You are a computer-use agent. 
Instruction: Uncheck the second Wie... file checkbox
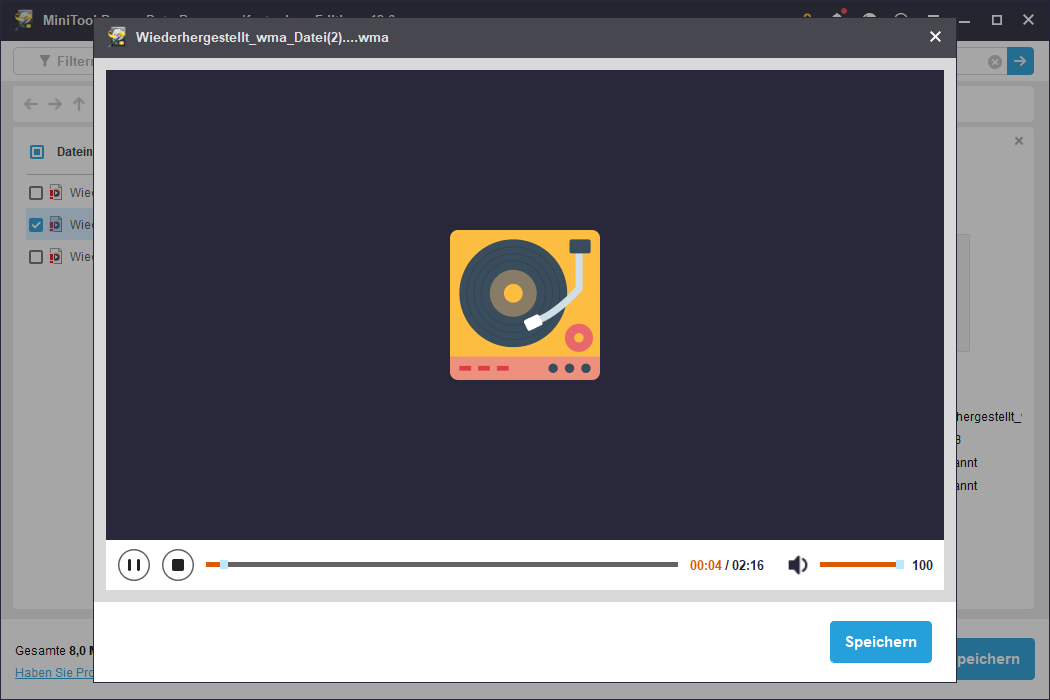(x=36, y=225)
